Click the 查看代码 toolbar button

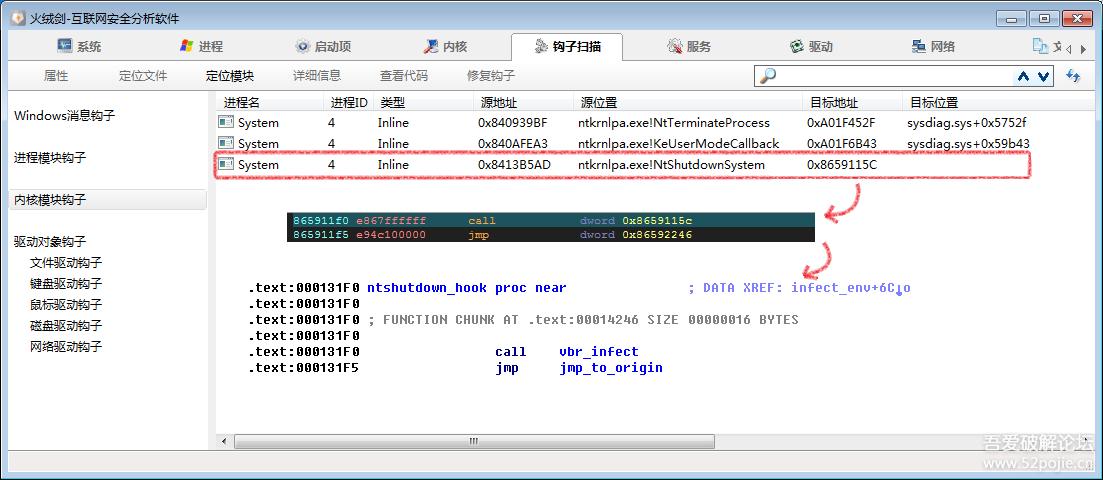click(x=404, y=75)
